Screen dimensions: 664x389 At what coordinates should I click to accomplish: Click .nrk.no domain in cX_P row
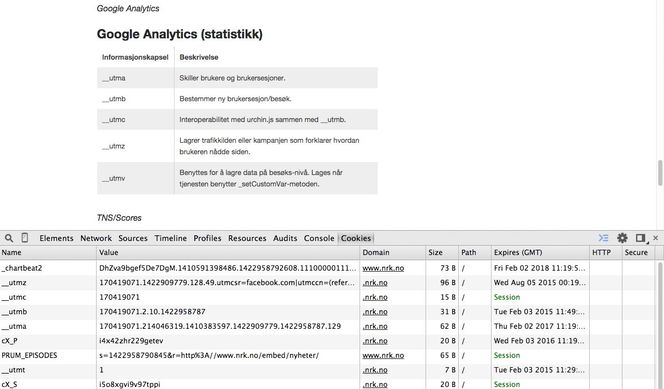click(375, 341)
